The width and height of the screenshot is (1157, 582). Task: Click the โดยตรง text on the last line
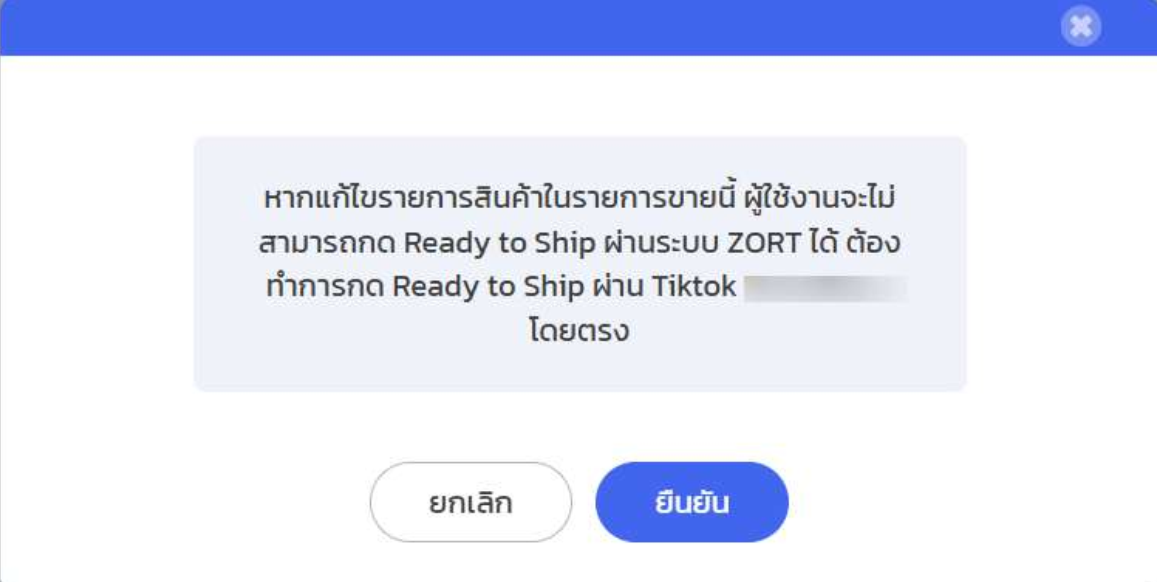tap(579, 332)
